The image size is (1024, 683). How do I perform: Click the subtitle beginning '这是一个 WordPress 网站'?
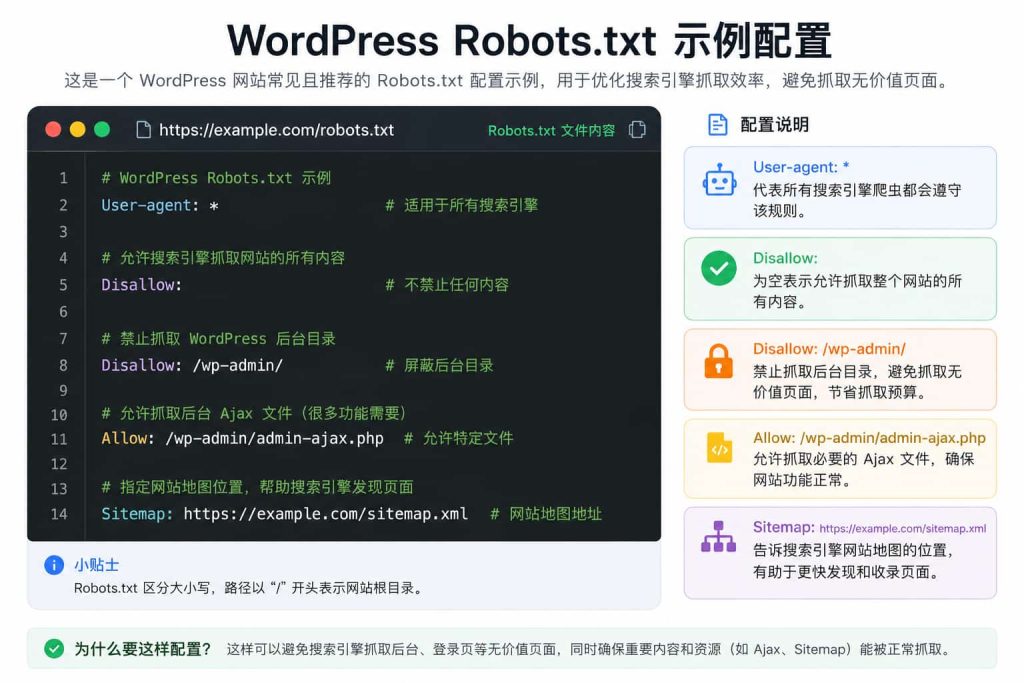(507, 80)
